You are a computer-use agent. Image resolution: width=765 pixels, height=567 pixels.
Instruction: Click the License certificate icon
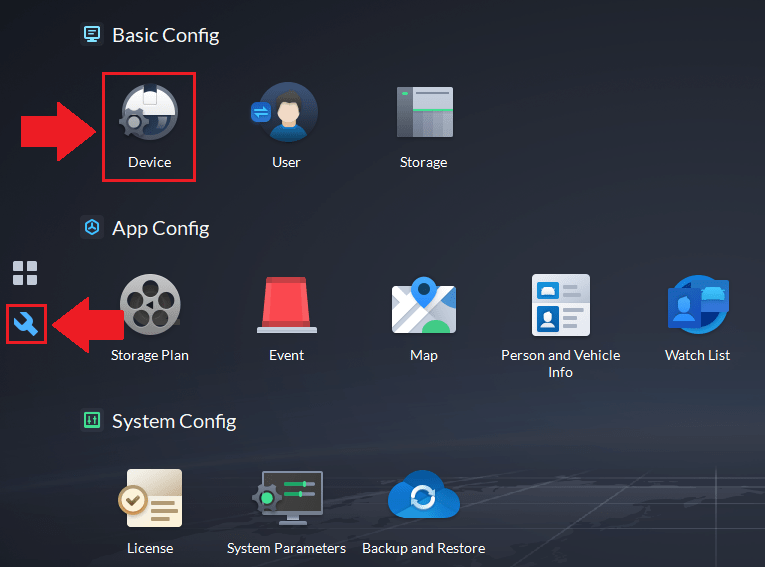(x=150, y=497)
